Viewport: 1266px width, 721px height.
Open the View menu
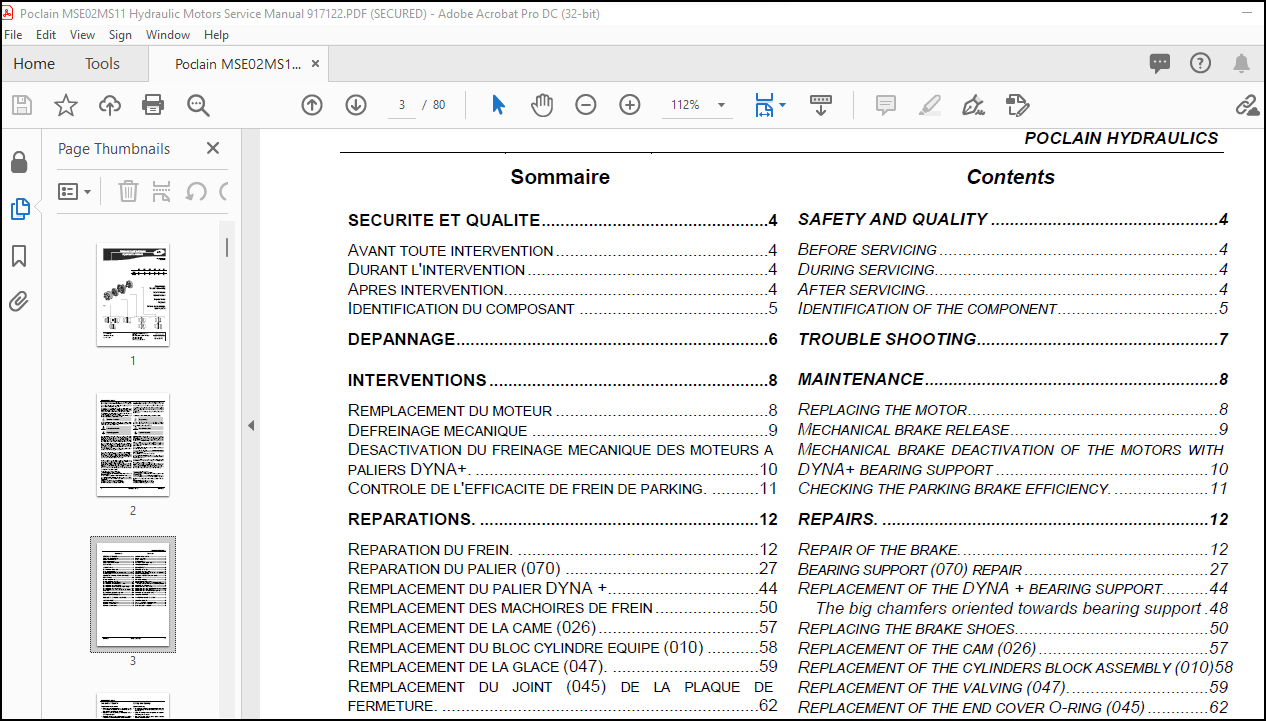click(x=82, y=34)
